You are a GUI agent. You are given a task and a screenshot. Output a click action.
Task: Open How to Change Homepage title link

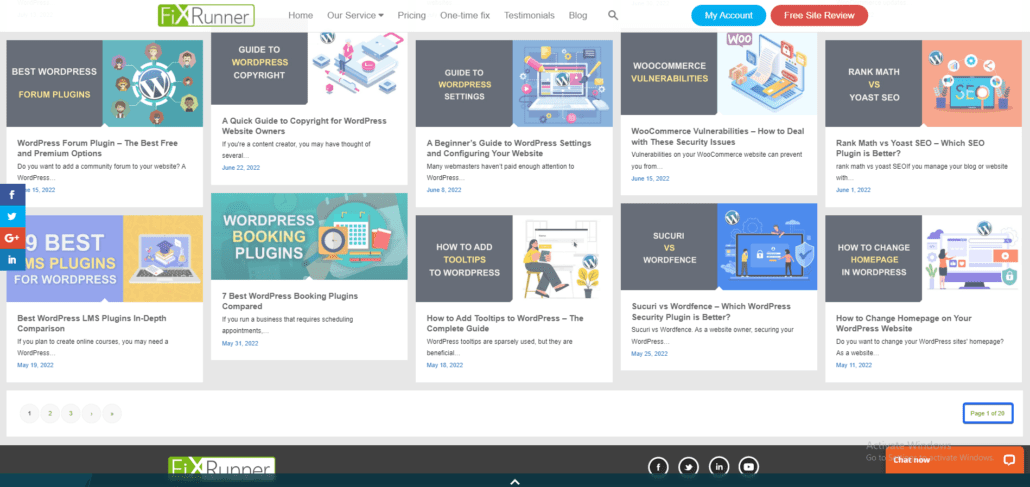(904, 323)
